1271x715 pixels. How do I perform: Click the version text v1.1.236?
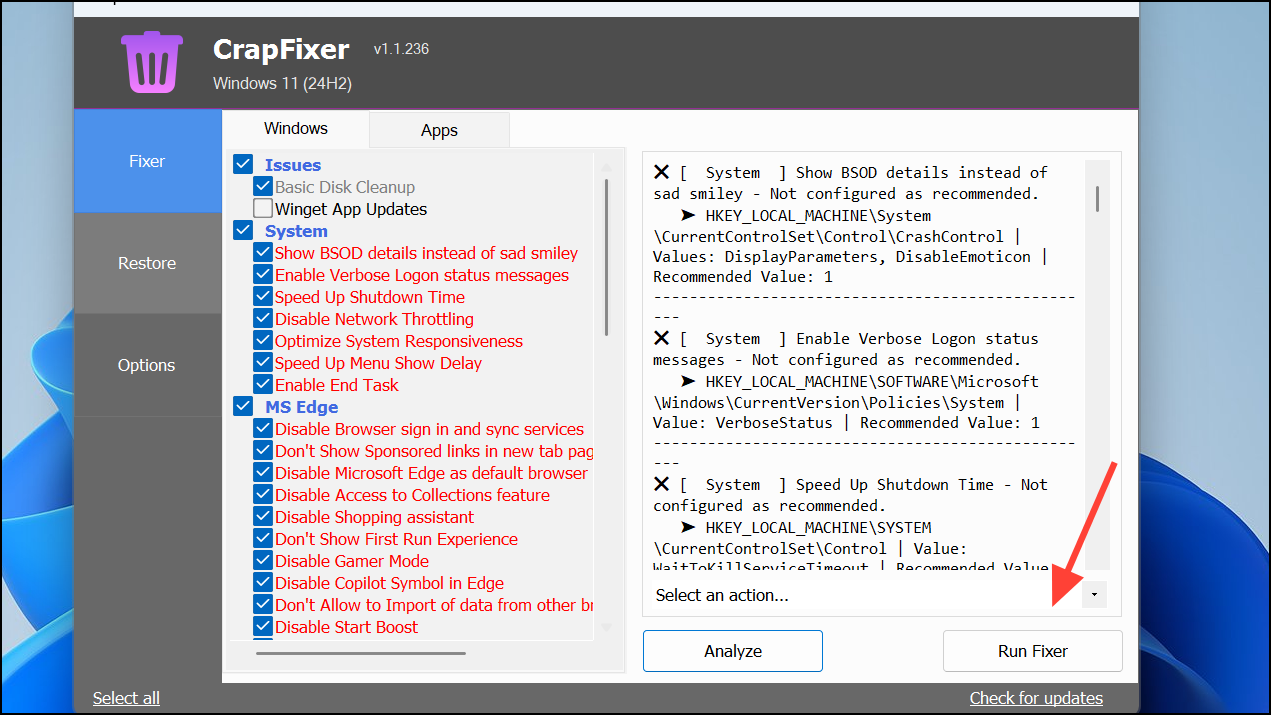(401, 49)
